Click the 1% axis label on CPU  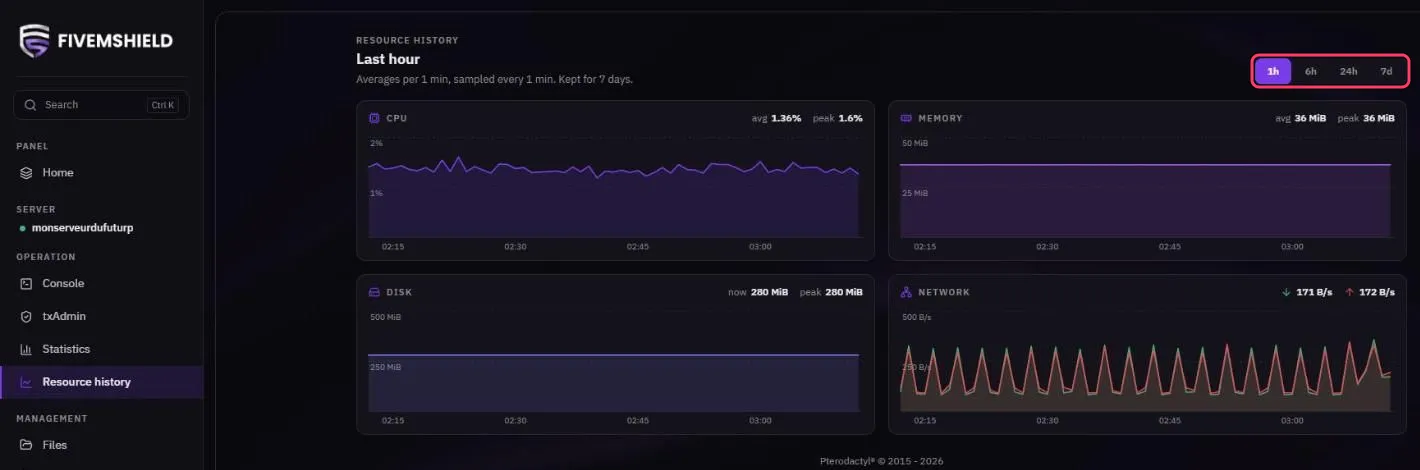(376, 193)
